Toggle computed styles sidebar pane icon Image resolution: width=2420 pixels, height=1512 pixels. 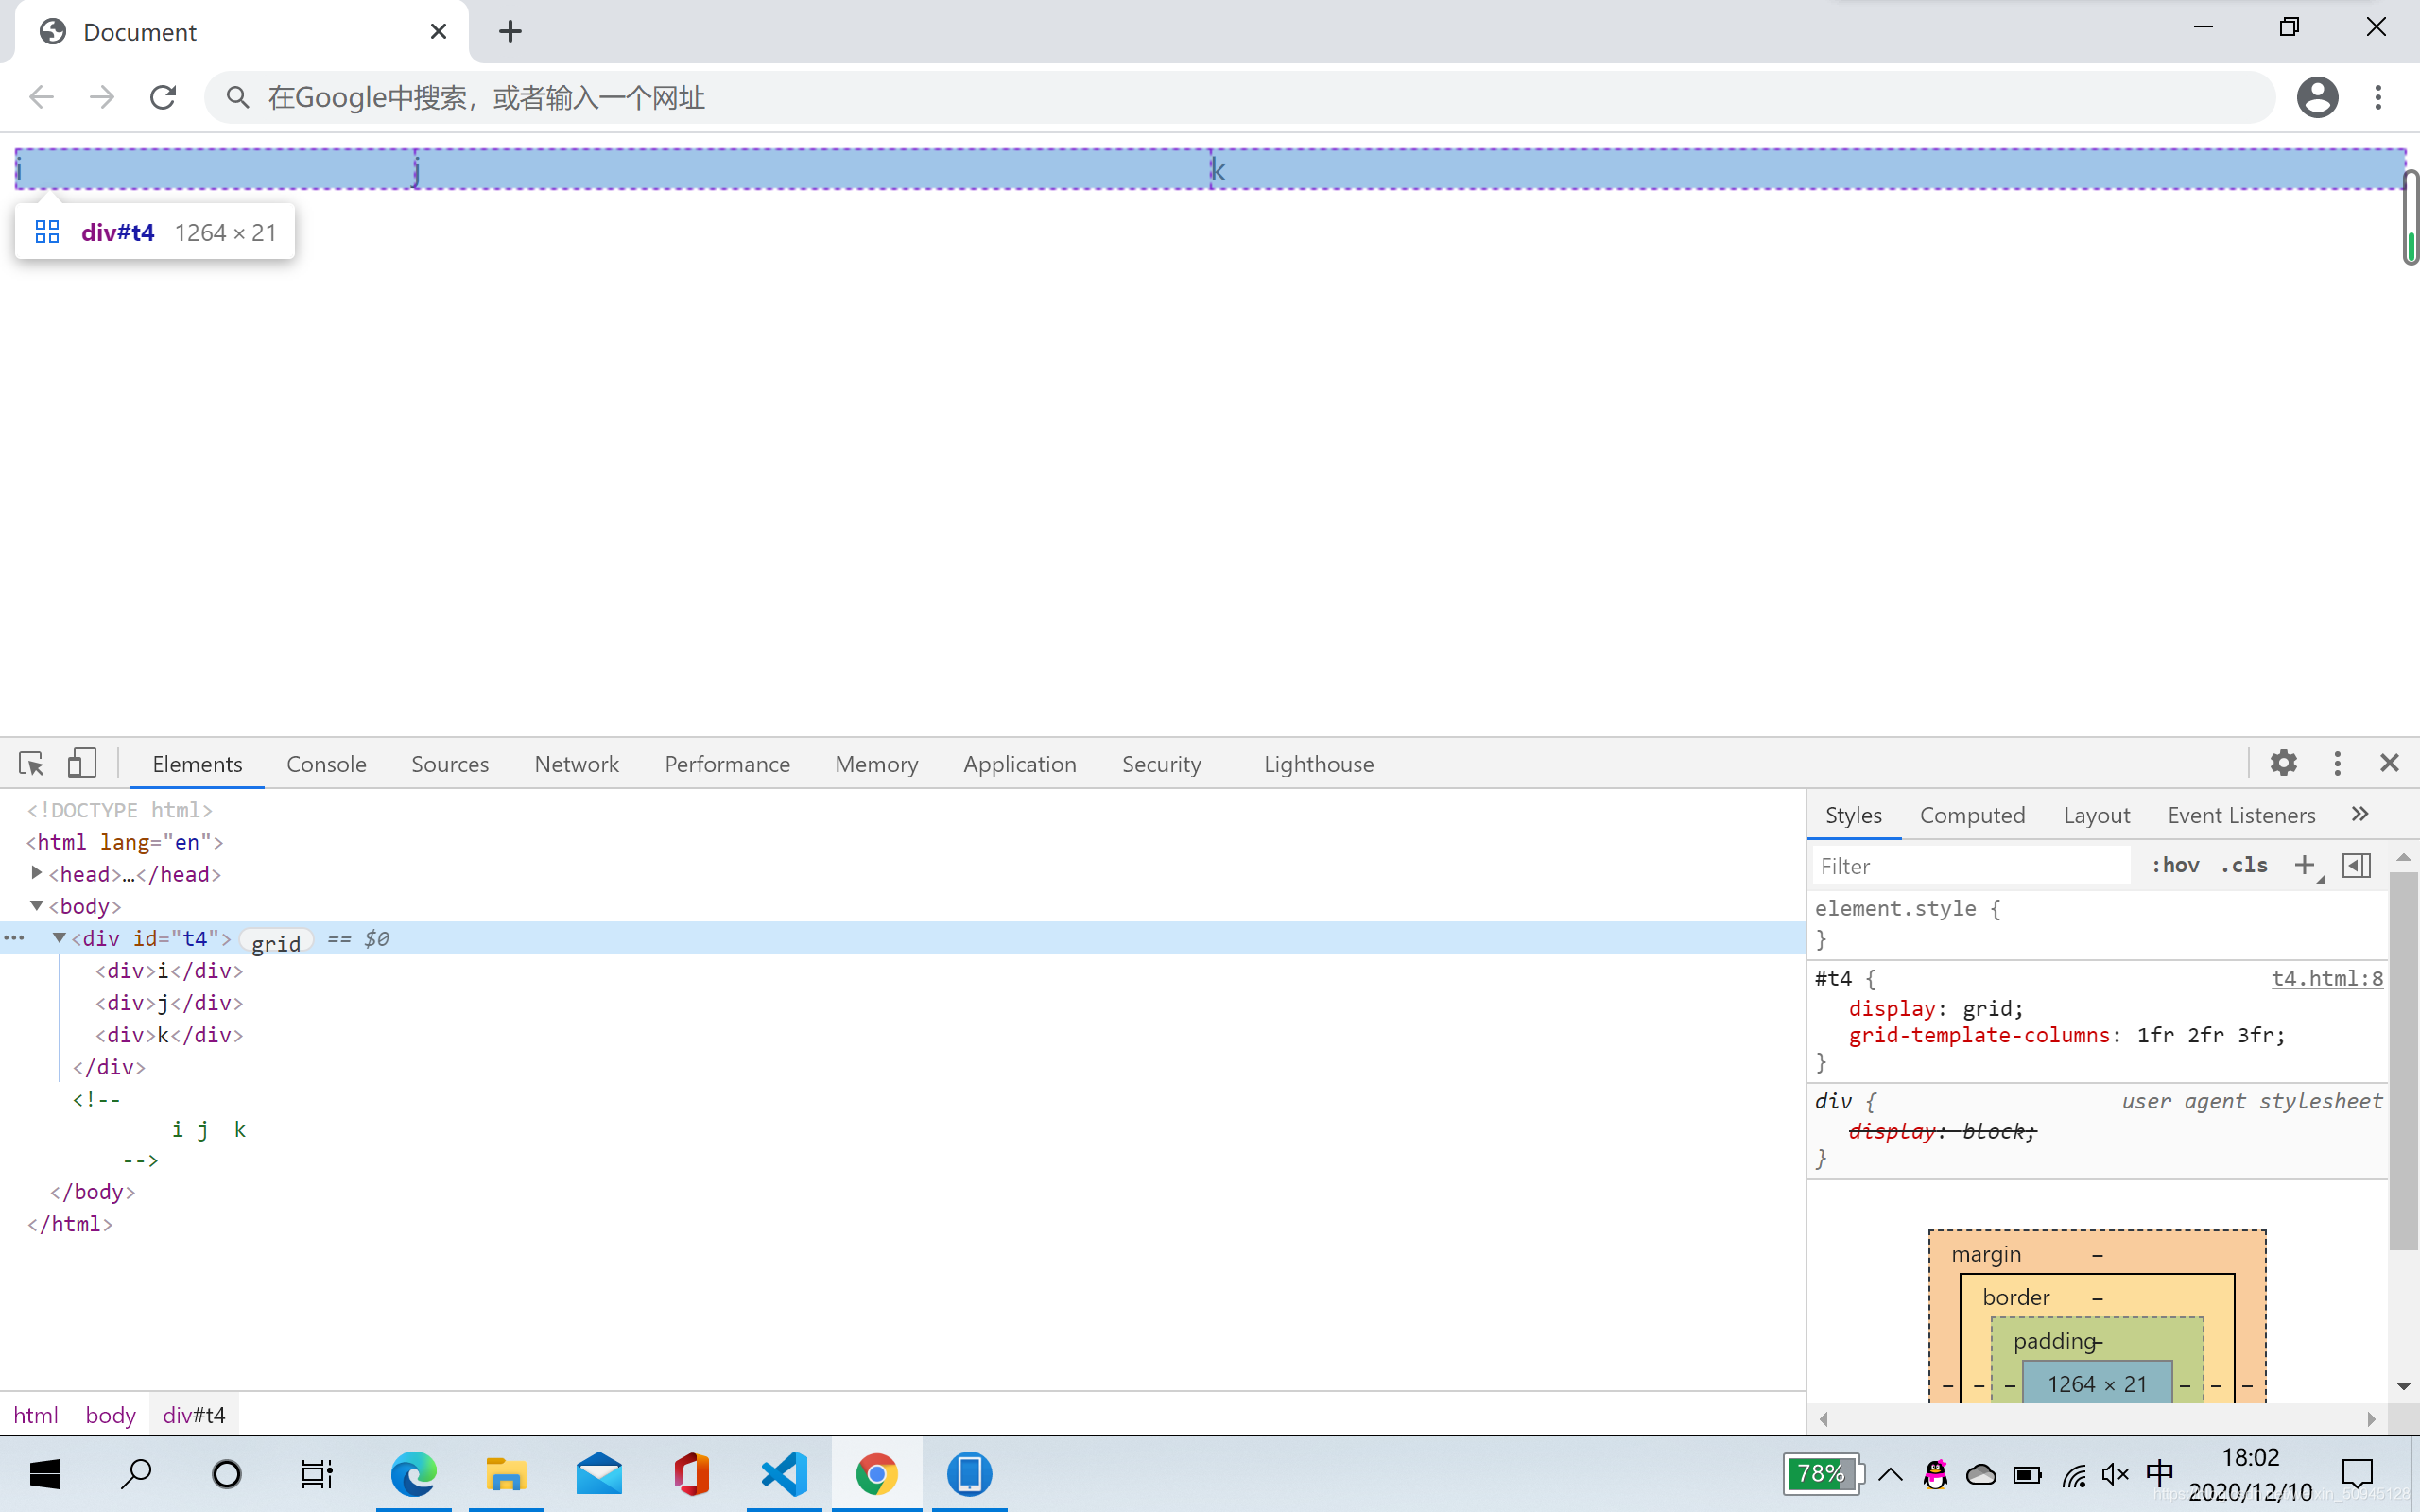pos(2356,865)
